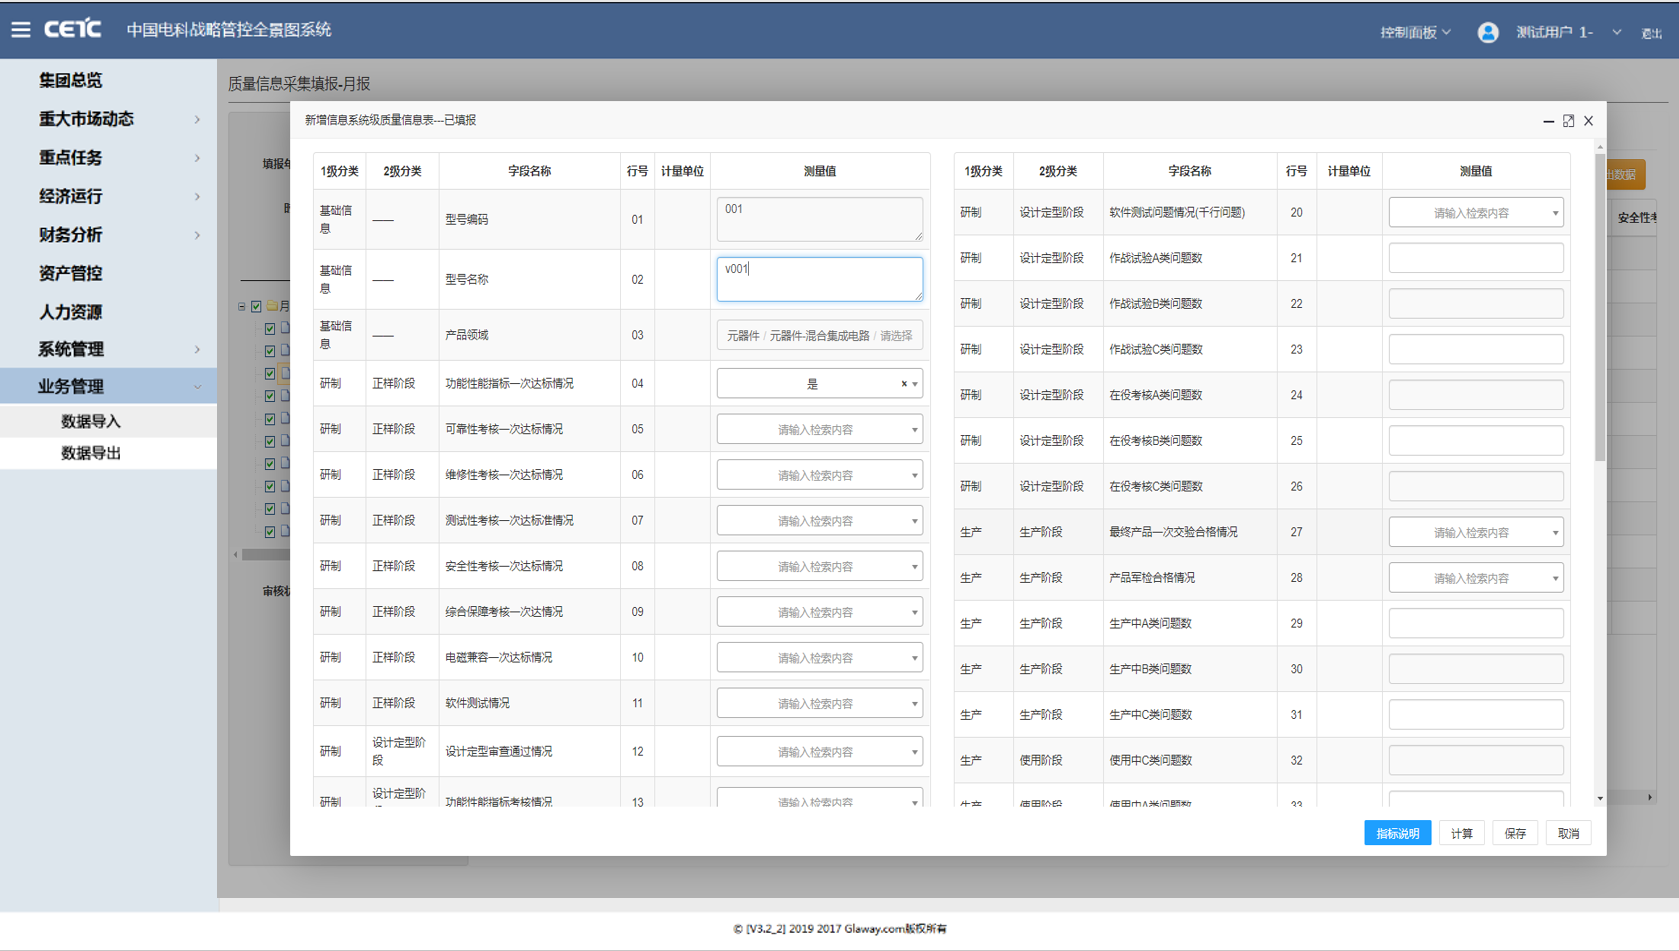
Task: Click the 生产中C类问题数 value field
Action: pos(1475,715)
